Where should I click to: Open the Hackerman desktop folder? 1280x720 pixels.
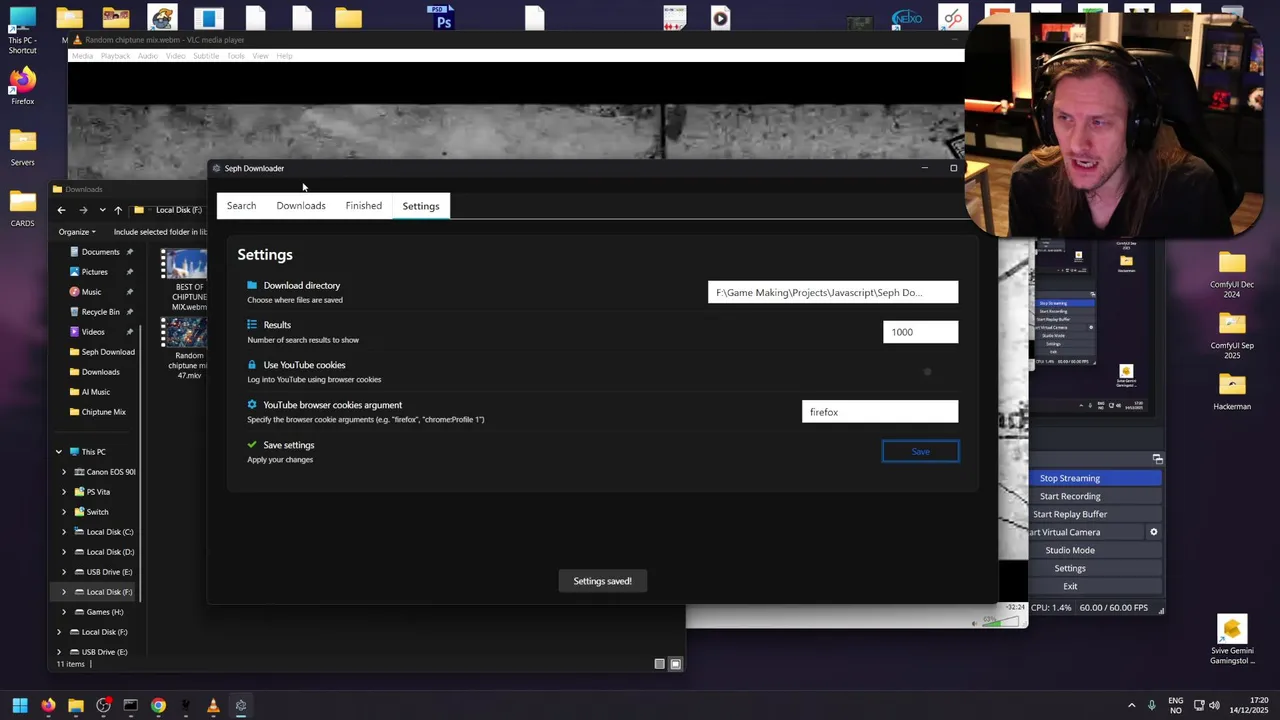coord(1232,391)
